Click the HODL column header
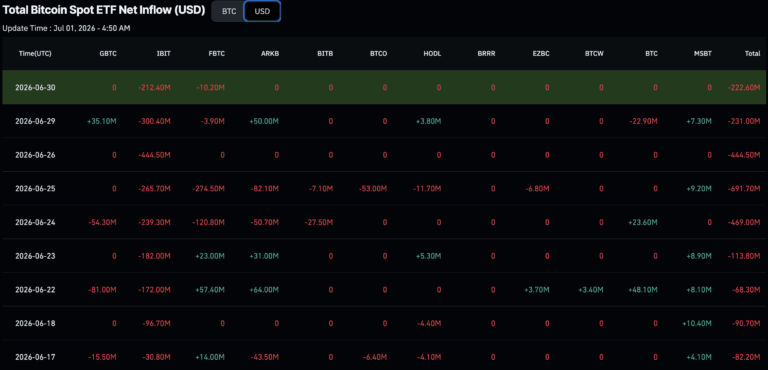The image size is (768, 370). (432, 54)
